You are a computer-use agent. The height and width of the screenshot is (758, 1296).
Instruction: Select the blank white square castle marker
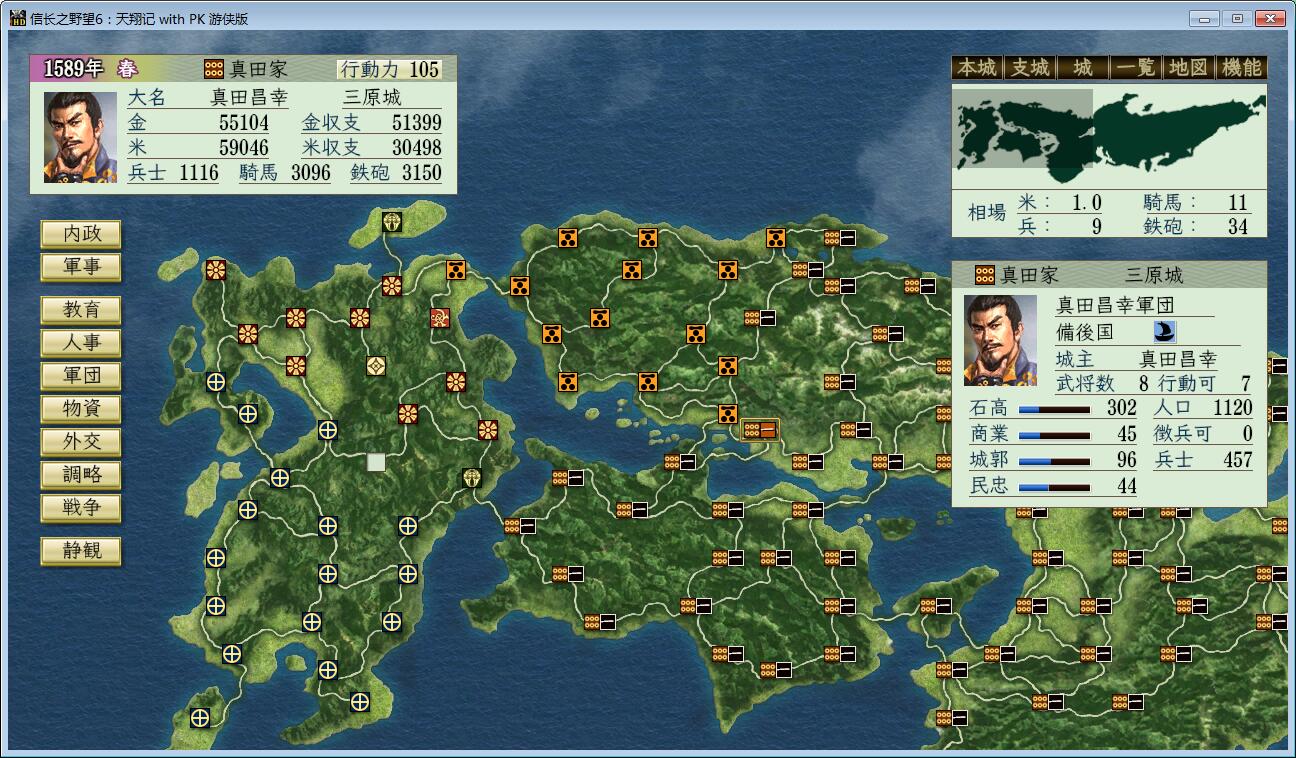(x=376, y=462)
